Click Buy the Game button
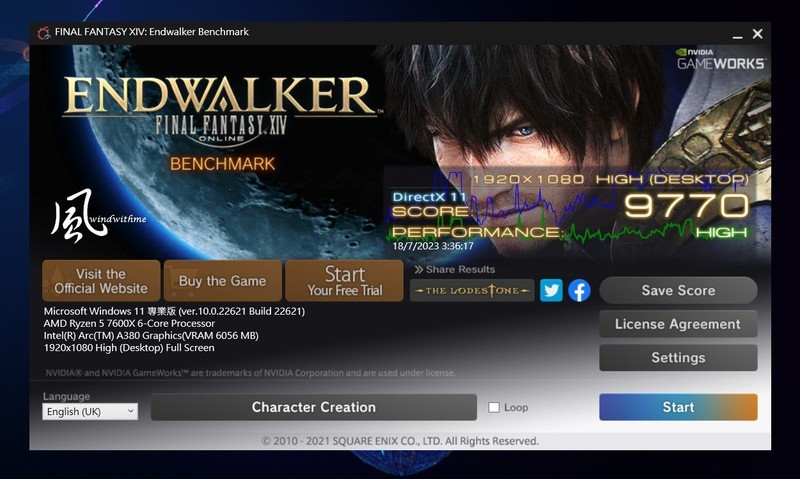Viewport: 800px width, 479px height. pyautogui.click(x=222, y=281)
